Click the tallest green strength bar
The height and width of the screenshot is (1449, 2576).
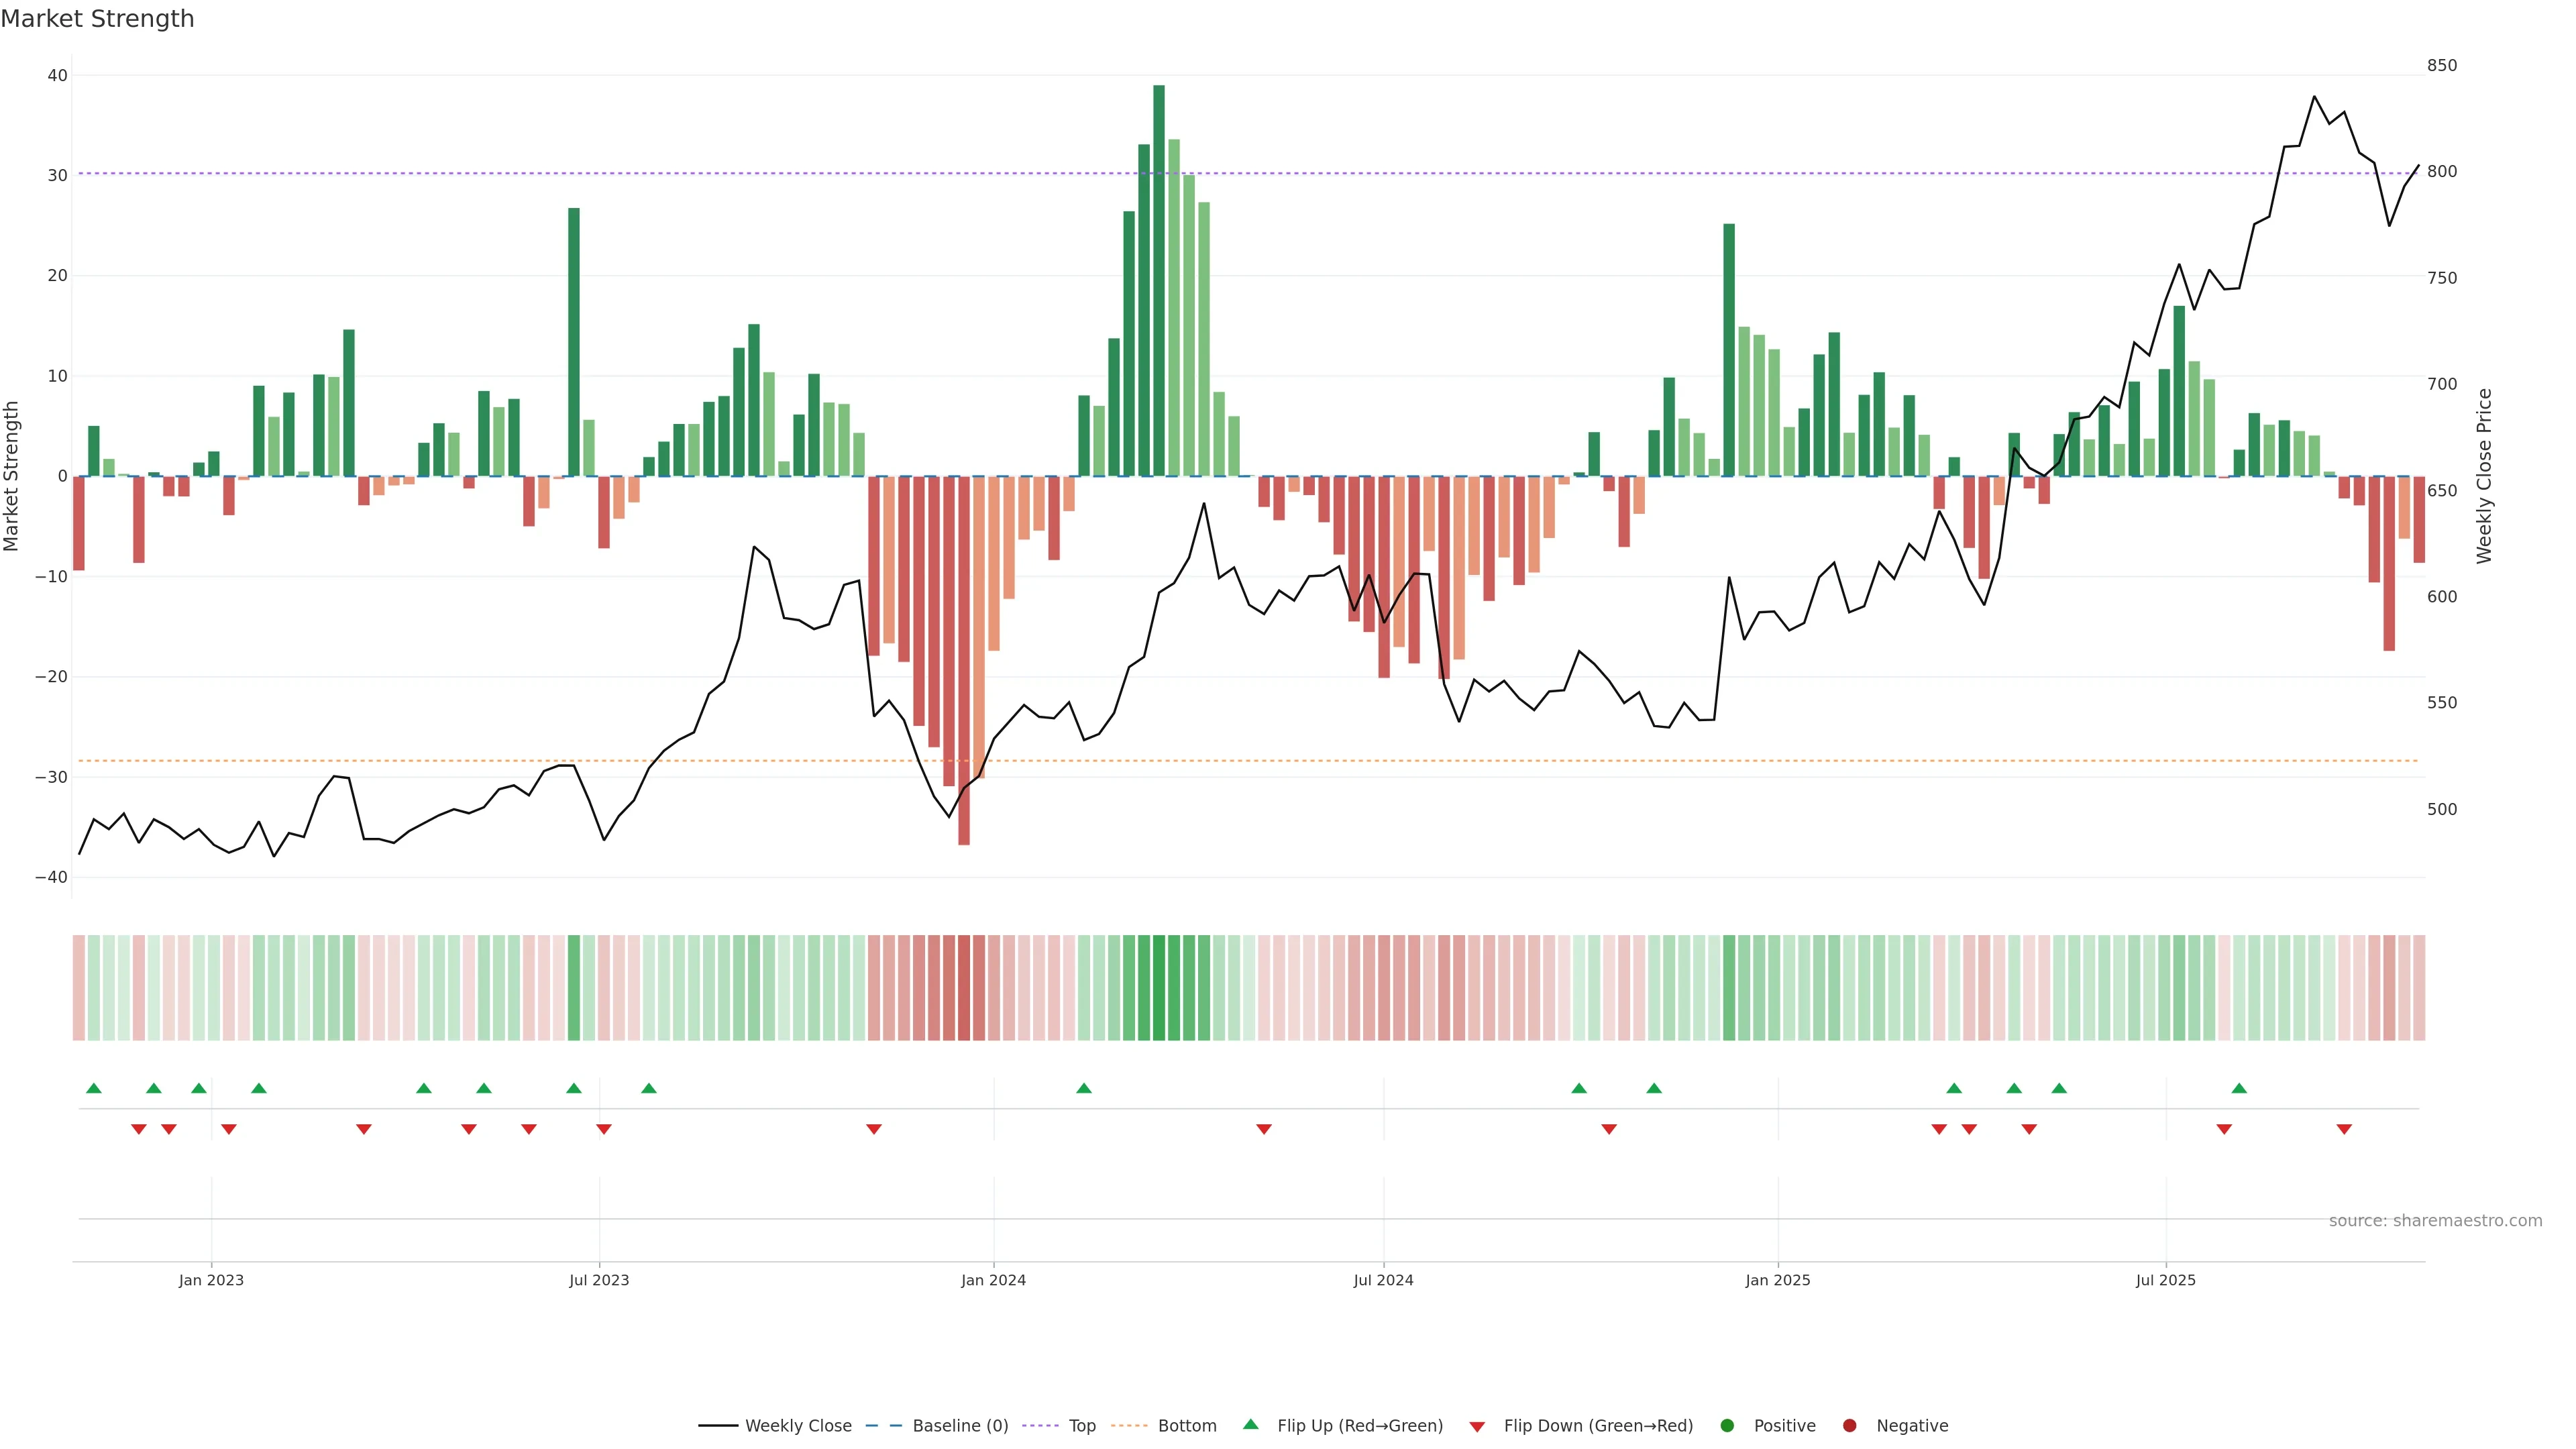coord(1158,280)
